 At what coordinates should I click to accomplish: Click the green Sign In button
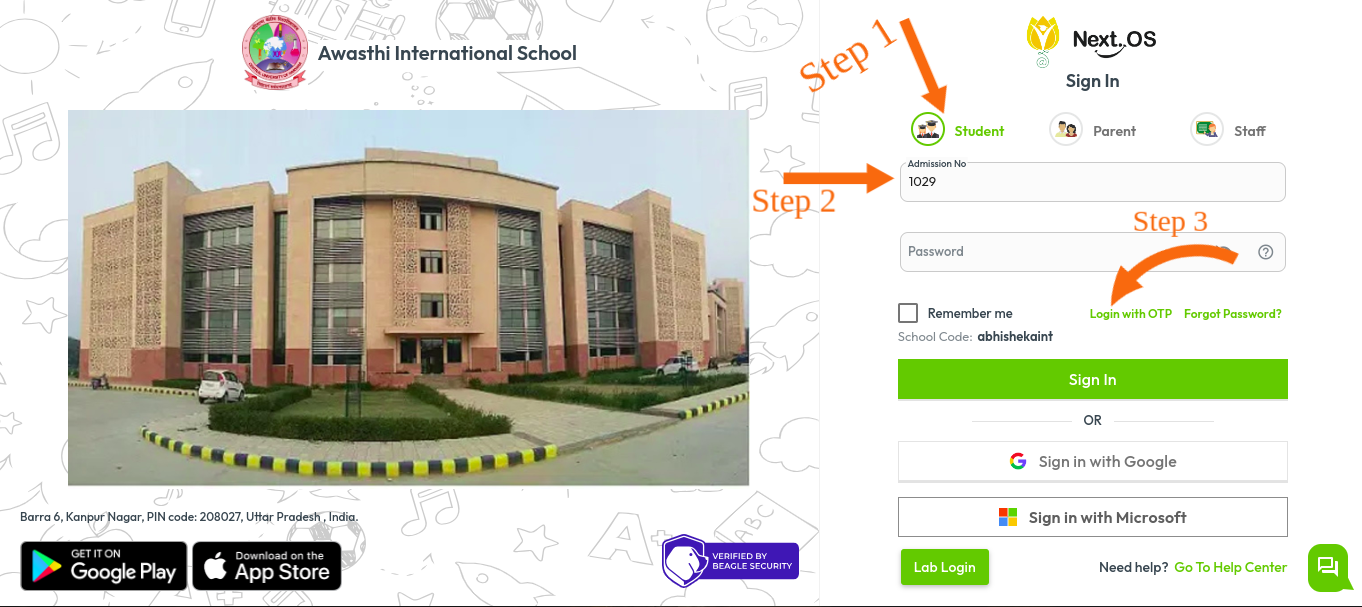(x=1092, y=380)
